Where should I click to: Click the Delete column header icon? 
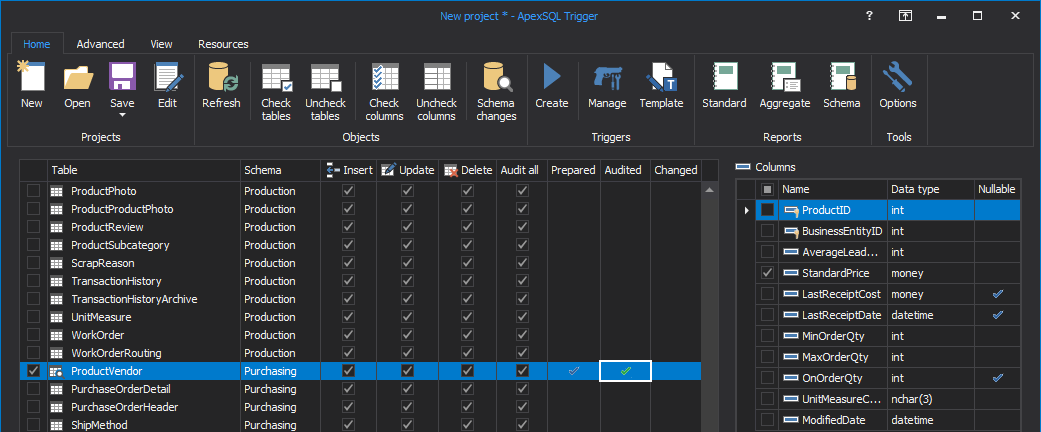point(450,170)
